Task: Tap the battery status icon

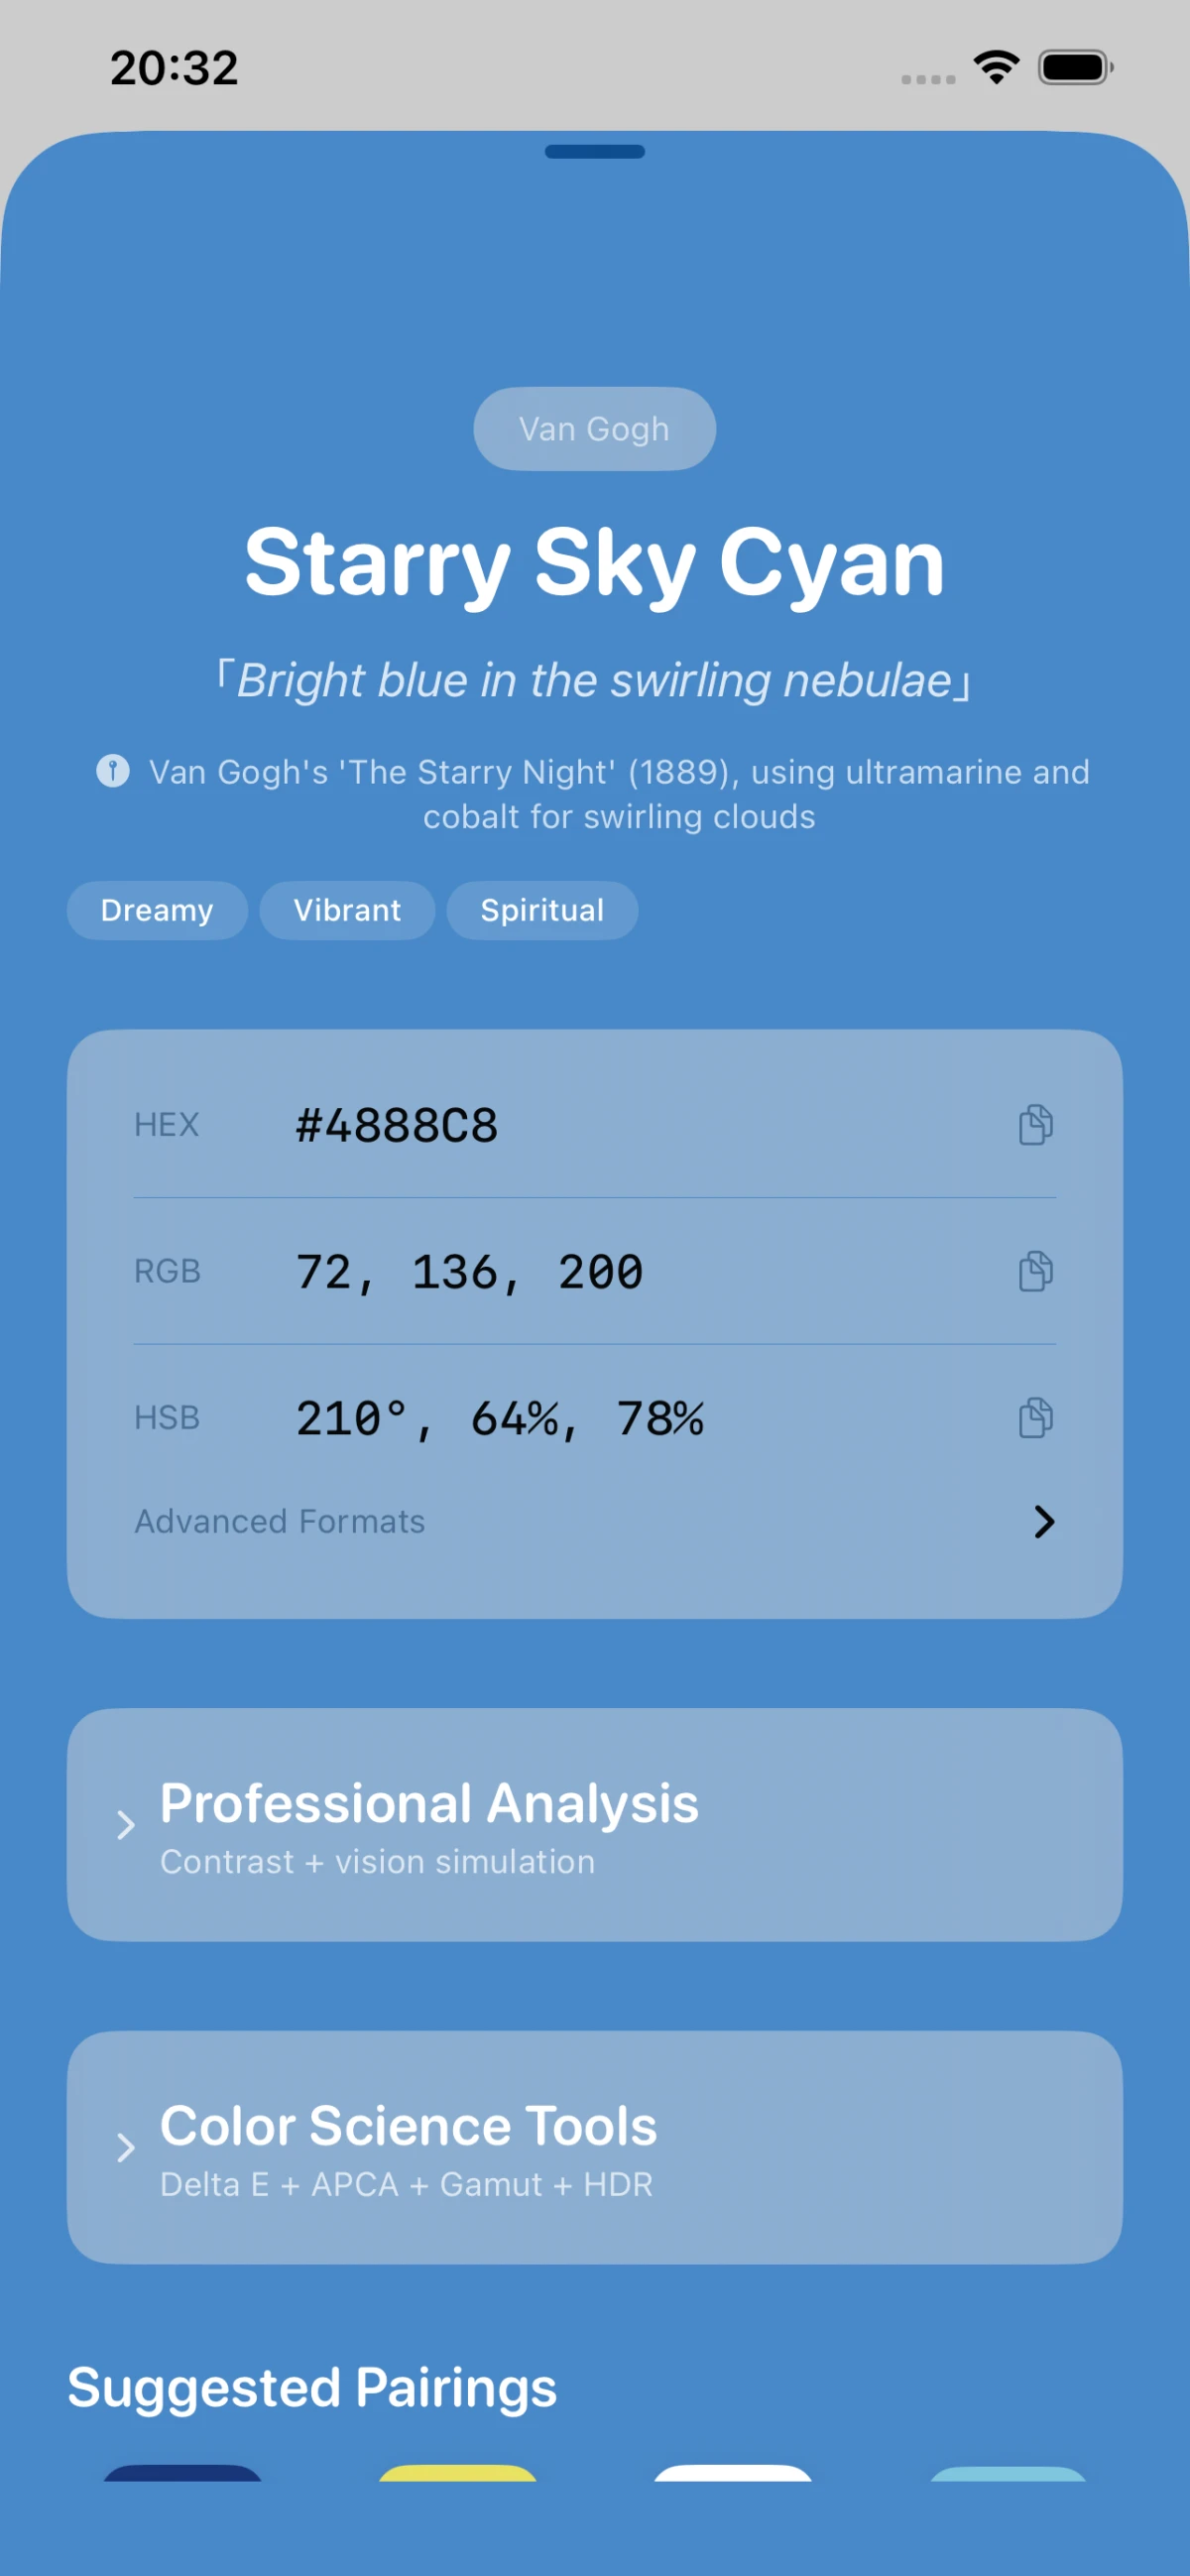Action: [1075, 68]
